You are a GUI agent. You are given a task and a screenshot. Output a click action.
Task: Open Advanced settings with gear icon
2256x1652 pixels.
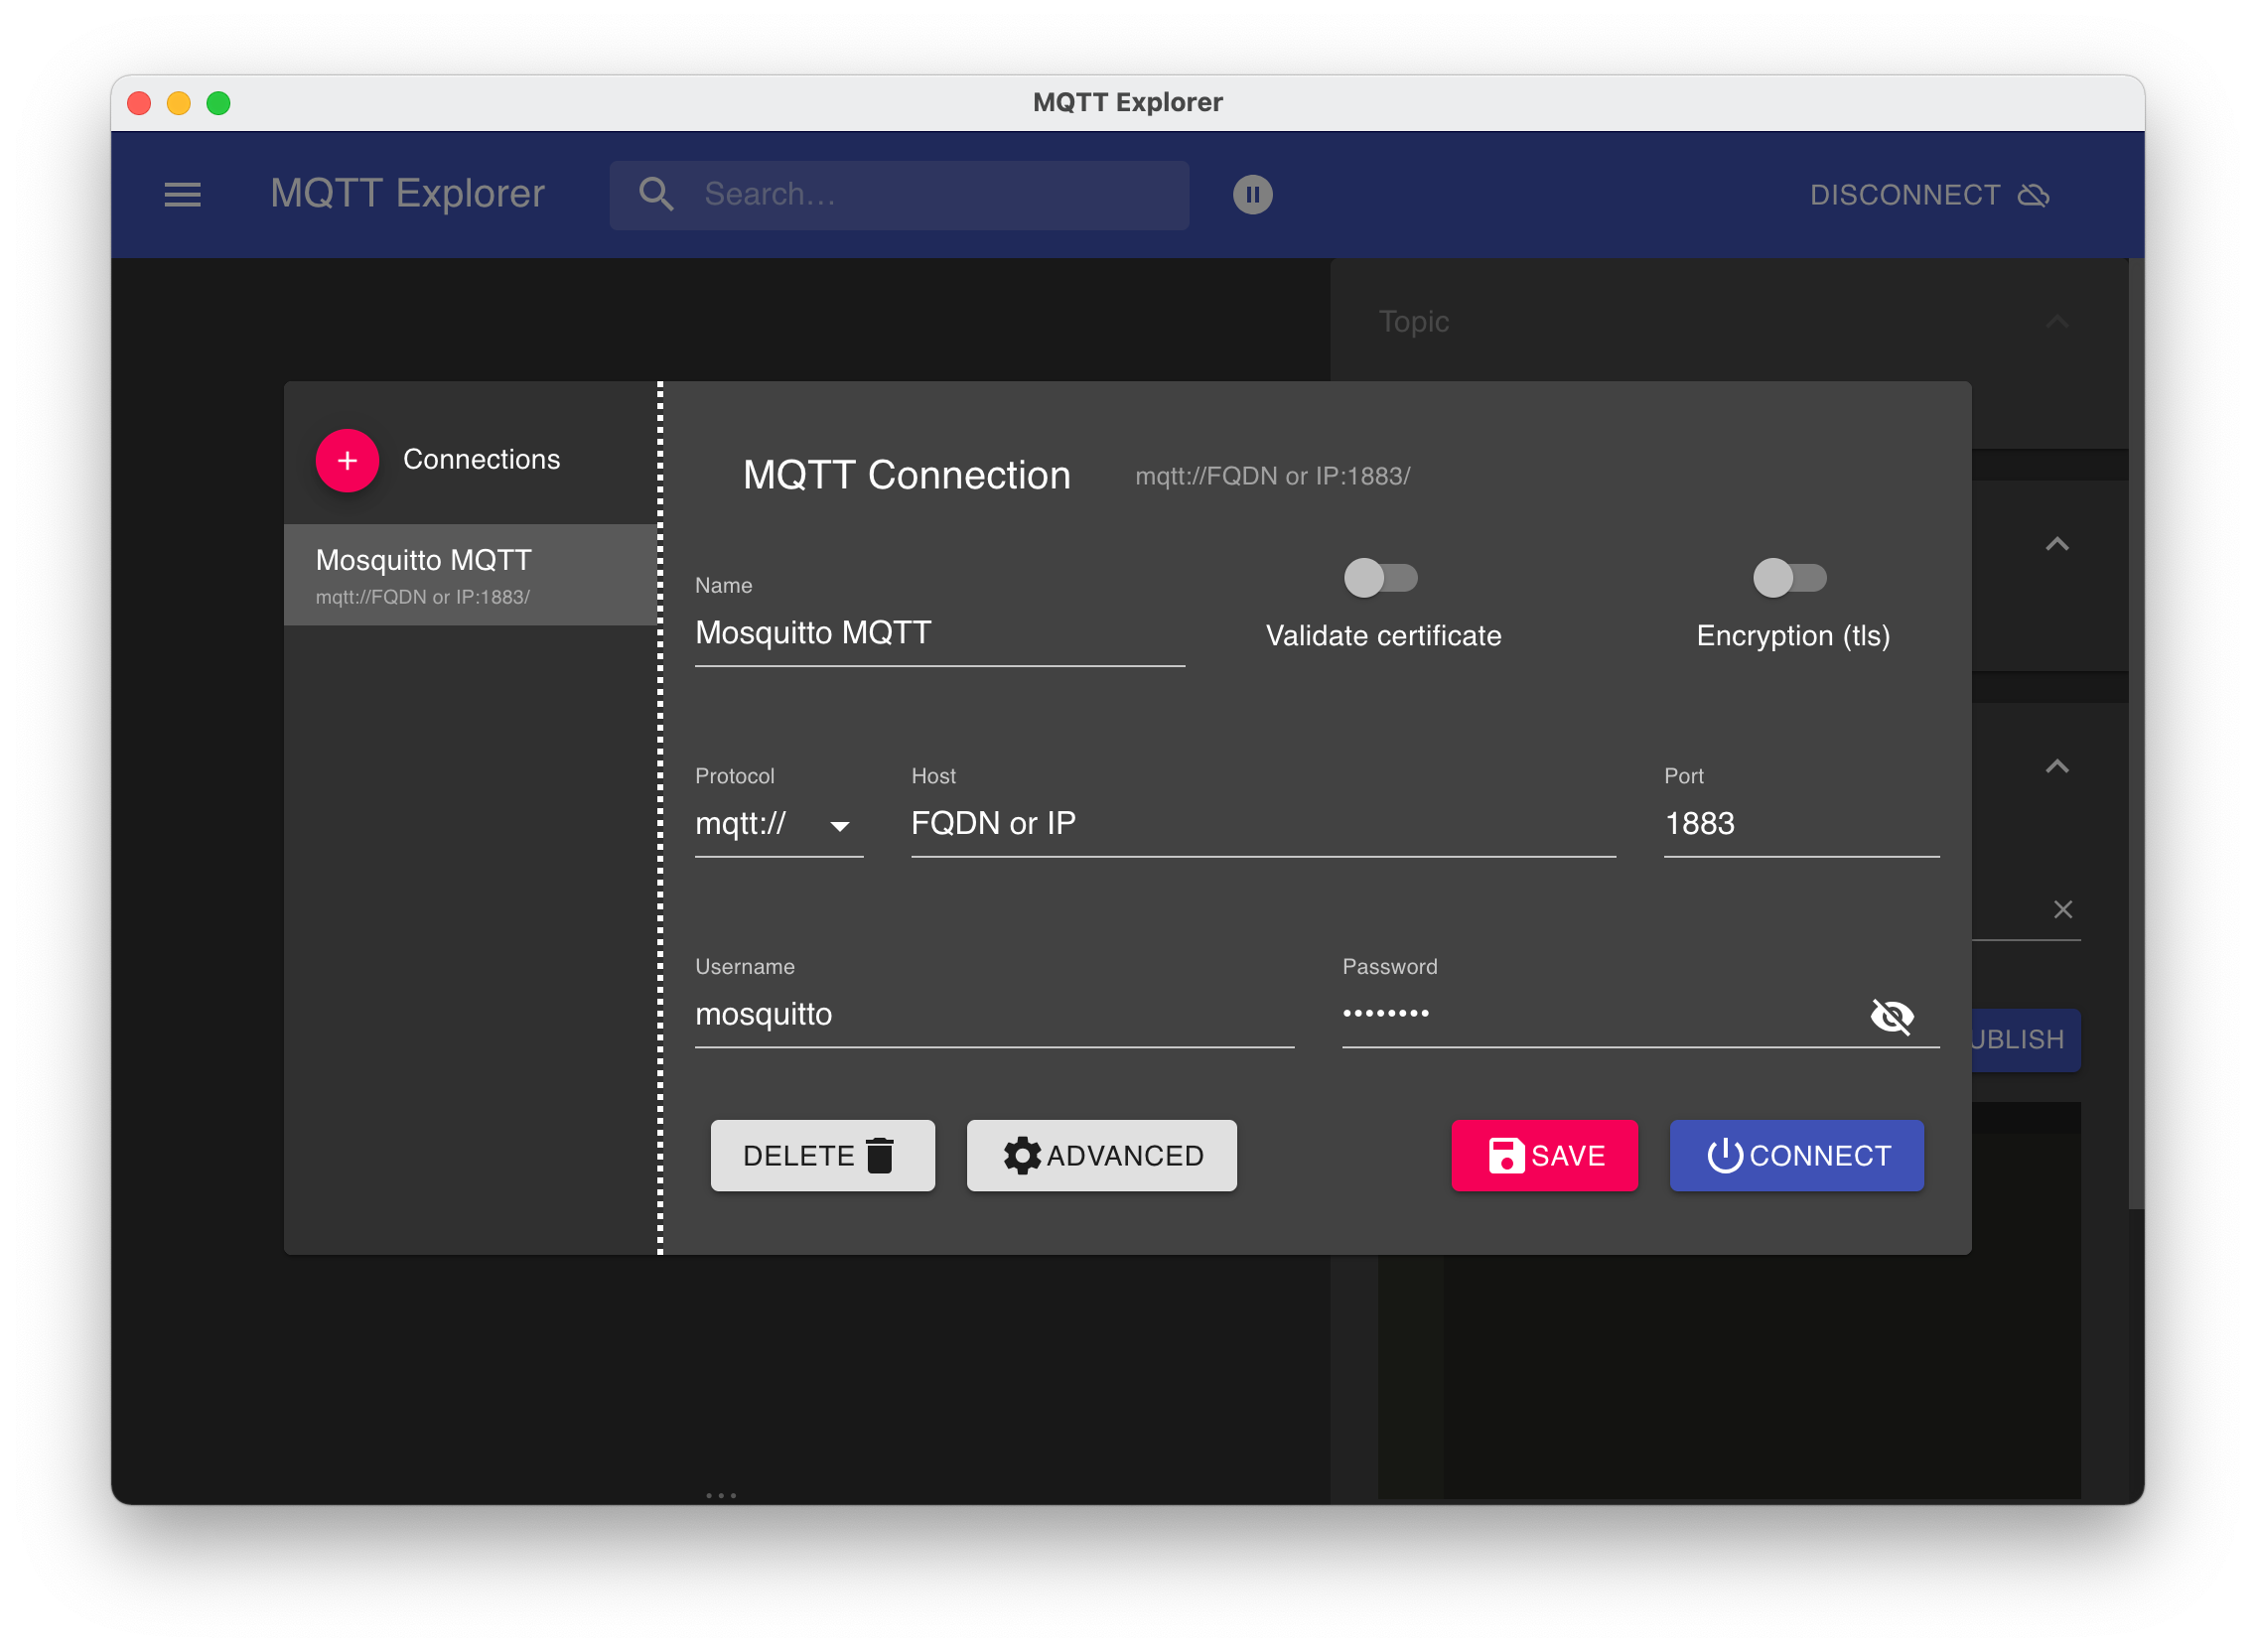click(x=1101, y=1156)
